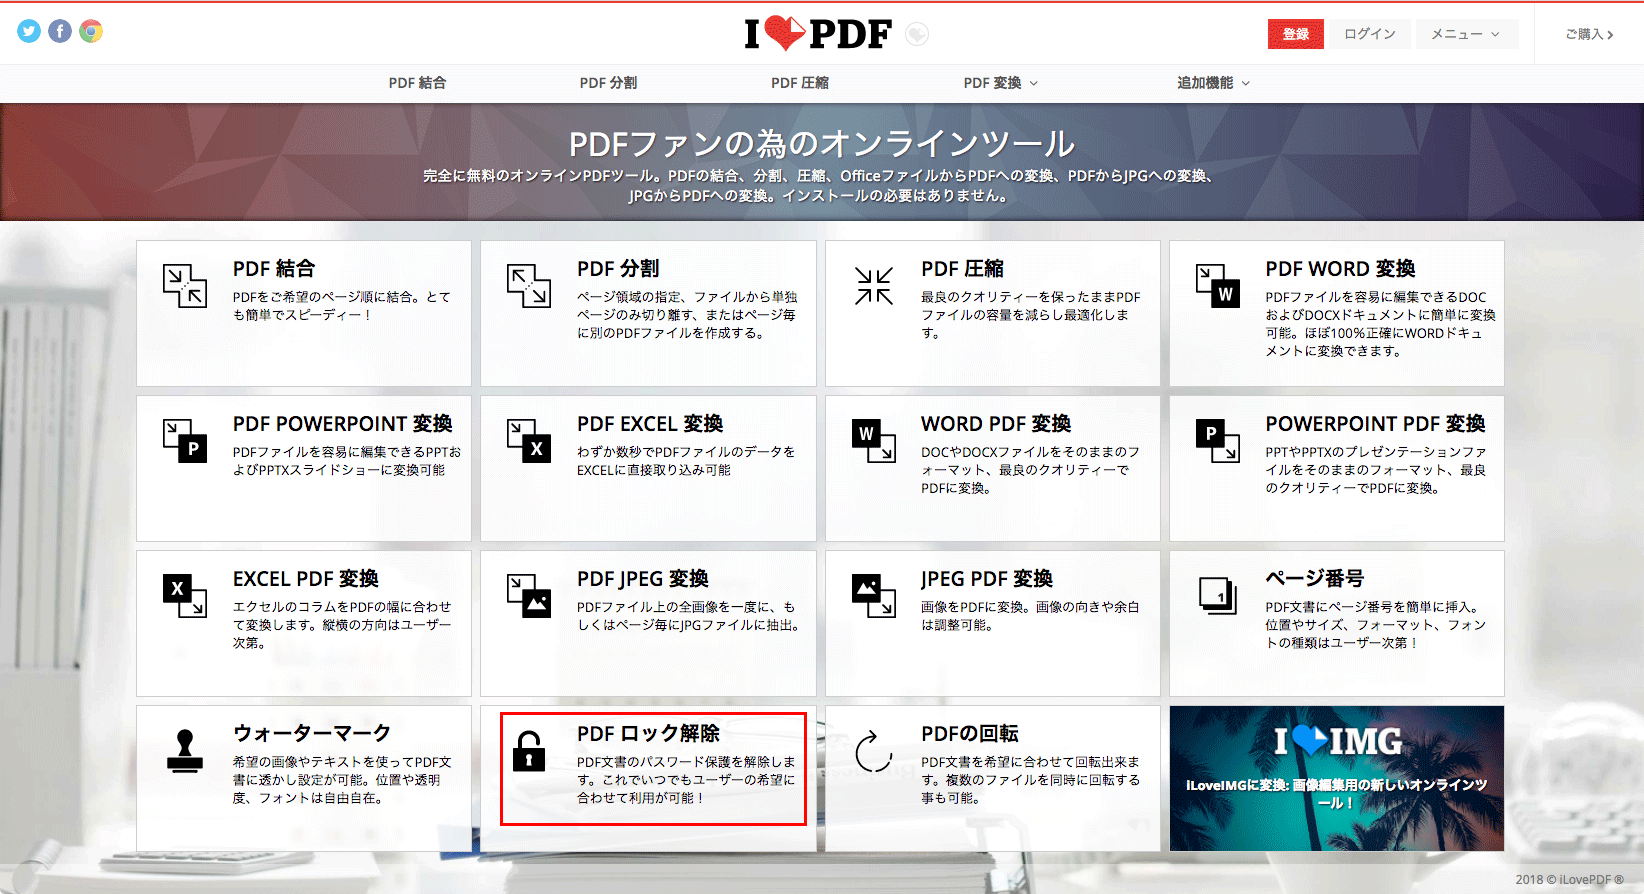This screenshot has height=894, width=1644.
Task: Open the ページ番号 title link
Action: [1315, 579]
